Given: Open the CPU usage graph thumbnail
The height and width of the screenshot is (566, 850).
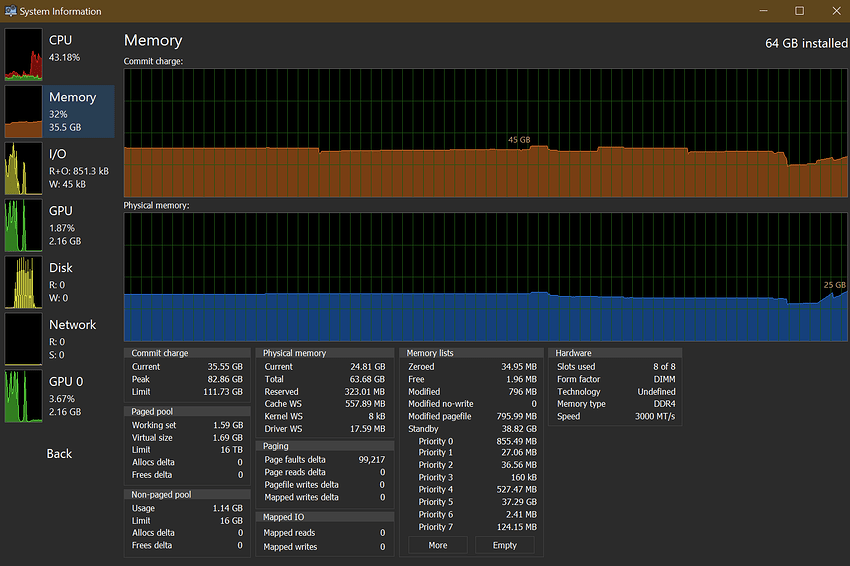Looking at the screenshot, I should click(x=24, y=54).
